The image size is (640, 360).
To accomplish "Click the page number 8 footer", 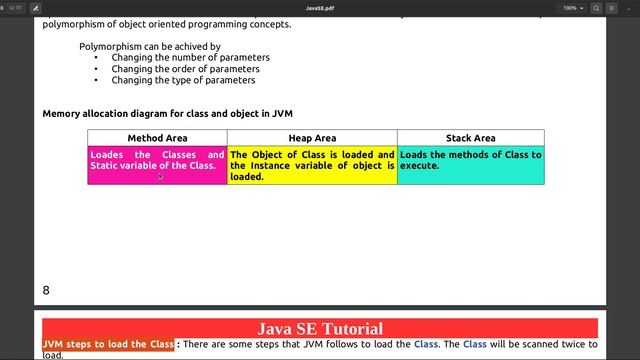I will (46, 290).
